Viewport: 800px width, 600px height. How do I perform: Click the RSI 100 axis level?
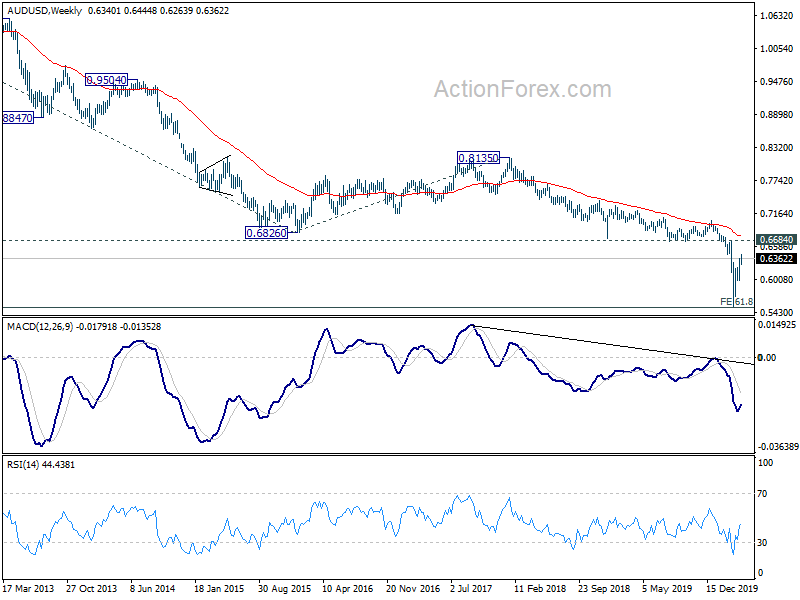coord(765,463)
